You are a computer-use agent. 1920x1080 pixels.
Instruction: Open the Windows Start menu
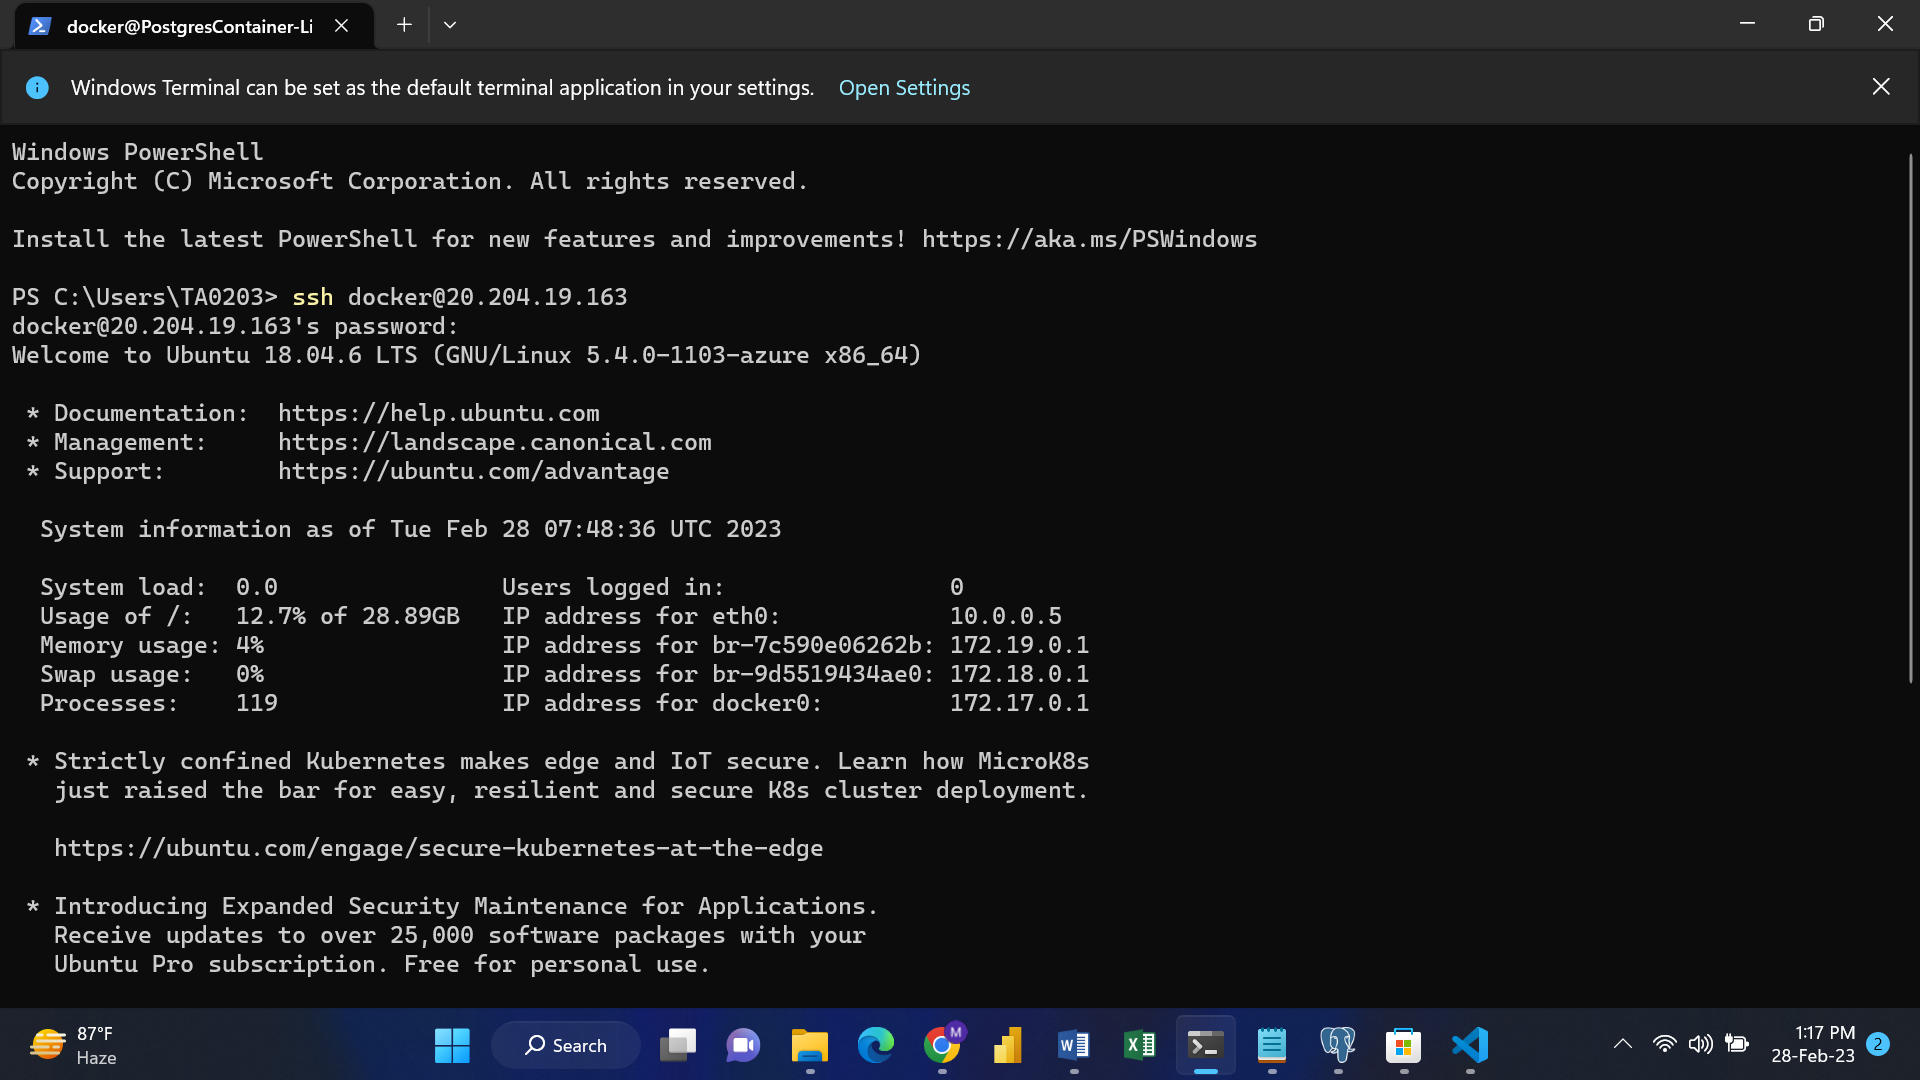click(x=452, y=1045)
